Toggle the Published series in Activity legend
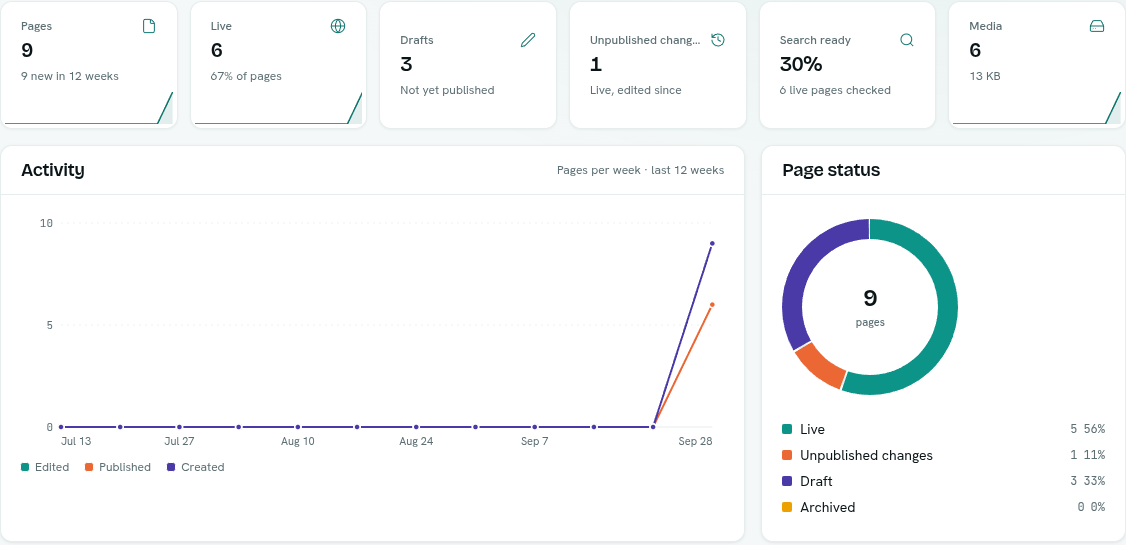Image resolution: width=1126 pixels, height=545 pixels. click(118, 467)
